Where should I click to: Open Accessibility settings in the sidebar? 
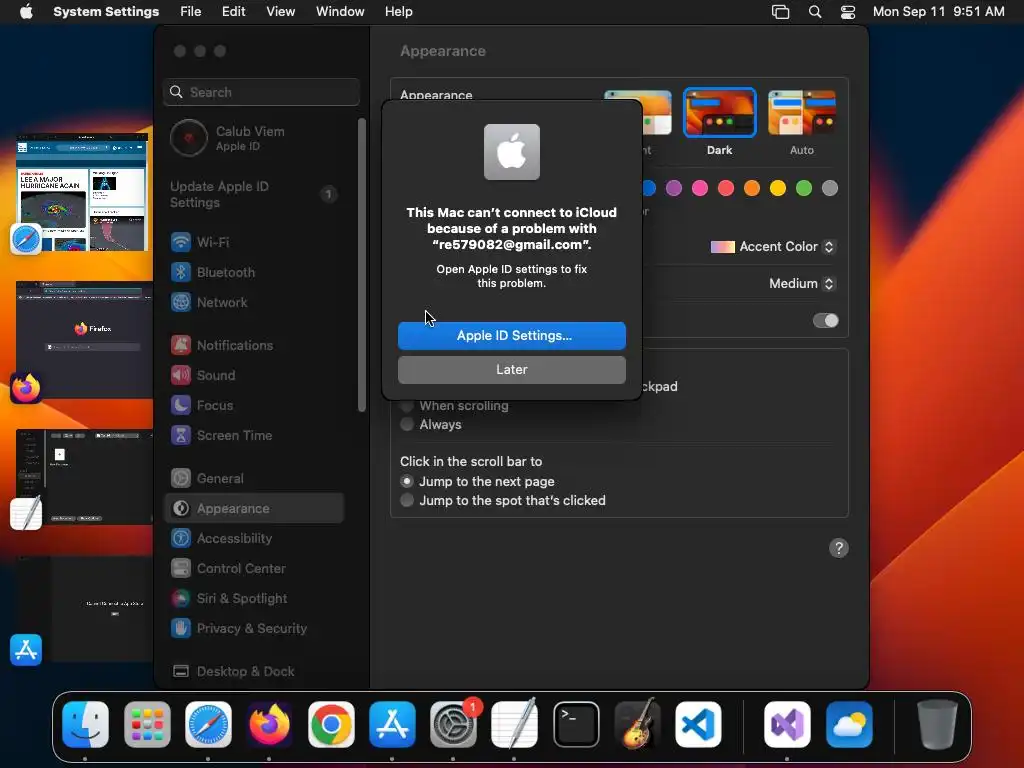click(x=255, y=539)
